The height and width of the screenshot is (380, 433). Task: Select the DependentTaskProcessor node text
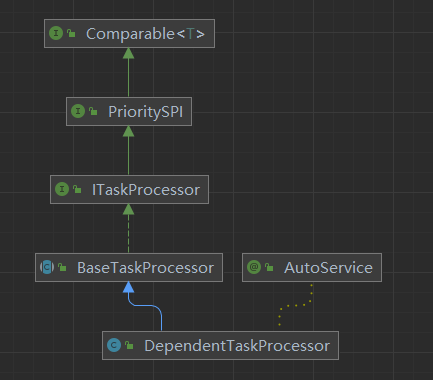point(237,346)
